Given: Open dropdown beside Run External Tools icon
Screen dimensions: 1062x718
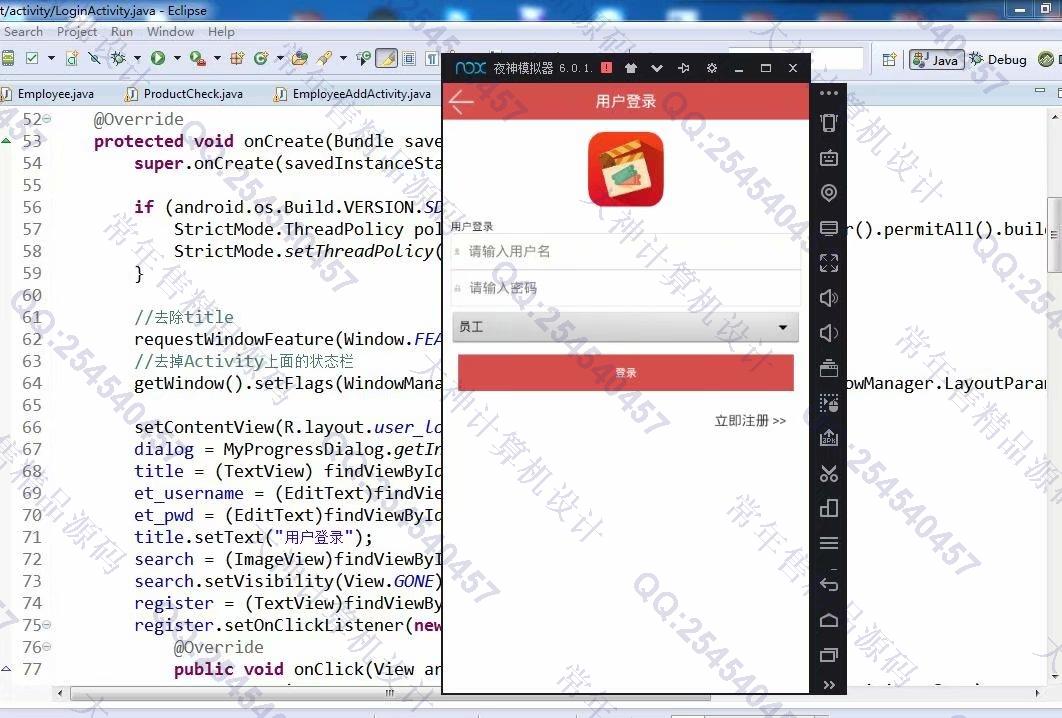Looking at the screenshot, I should point(217,58).
